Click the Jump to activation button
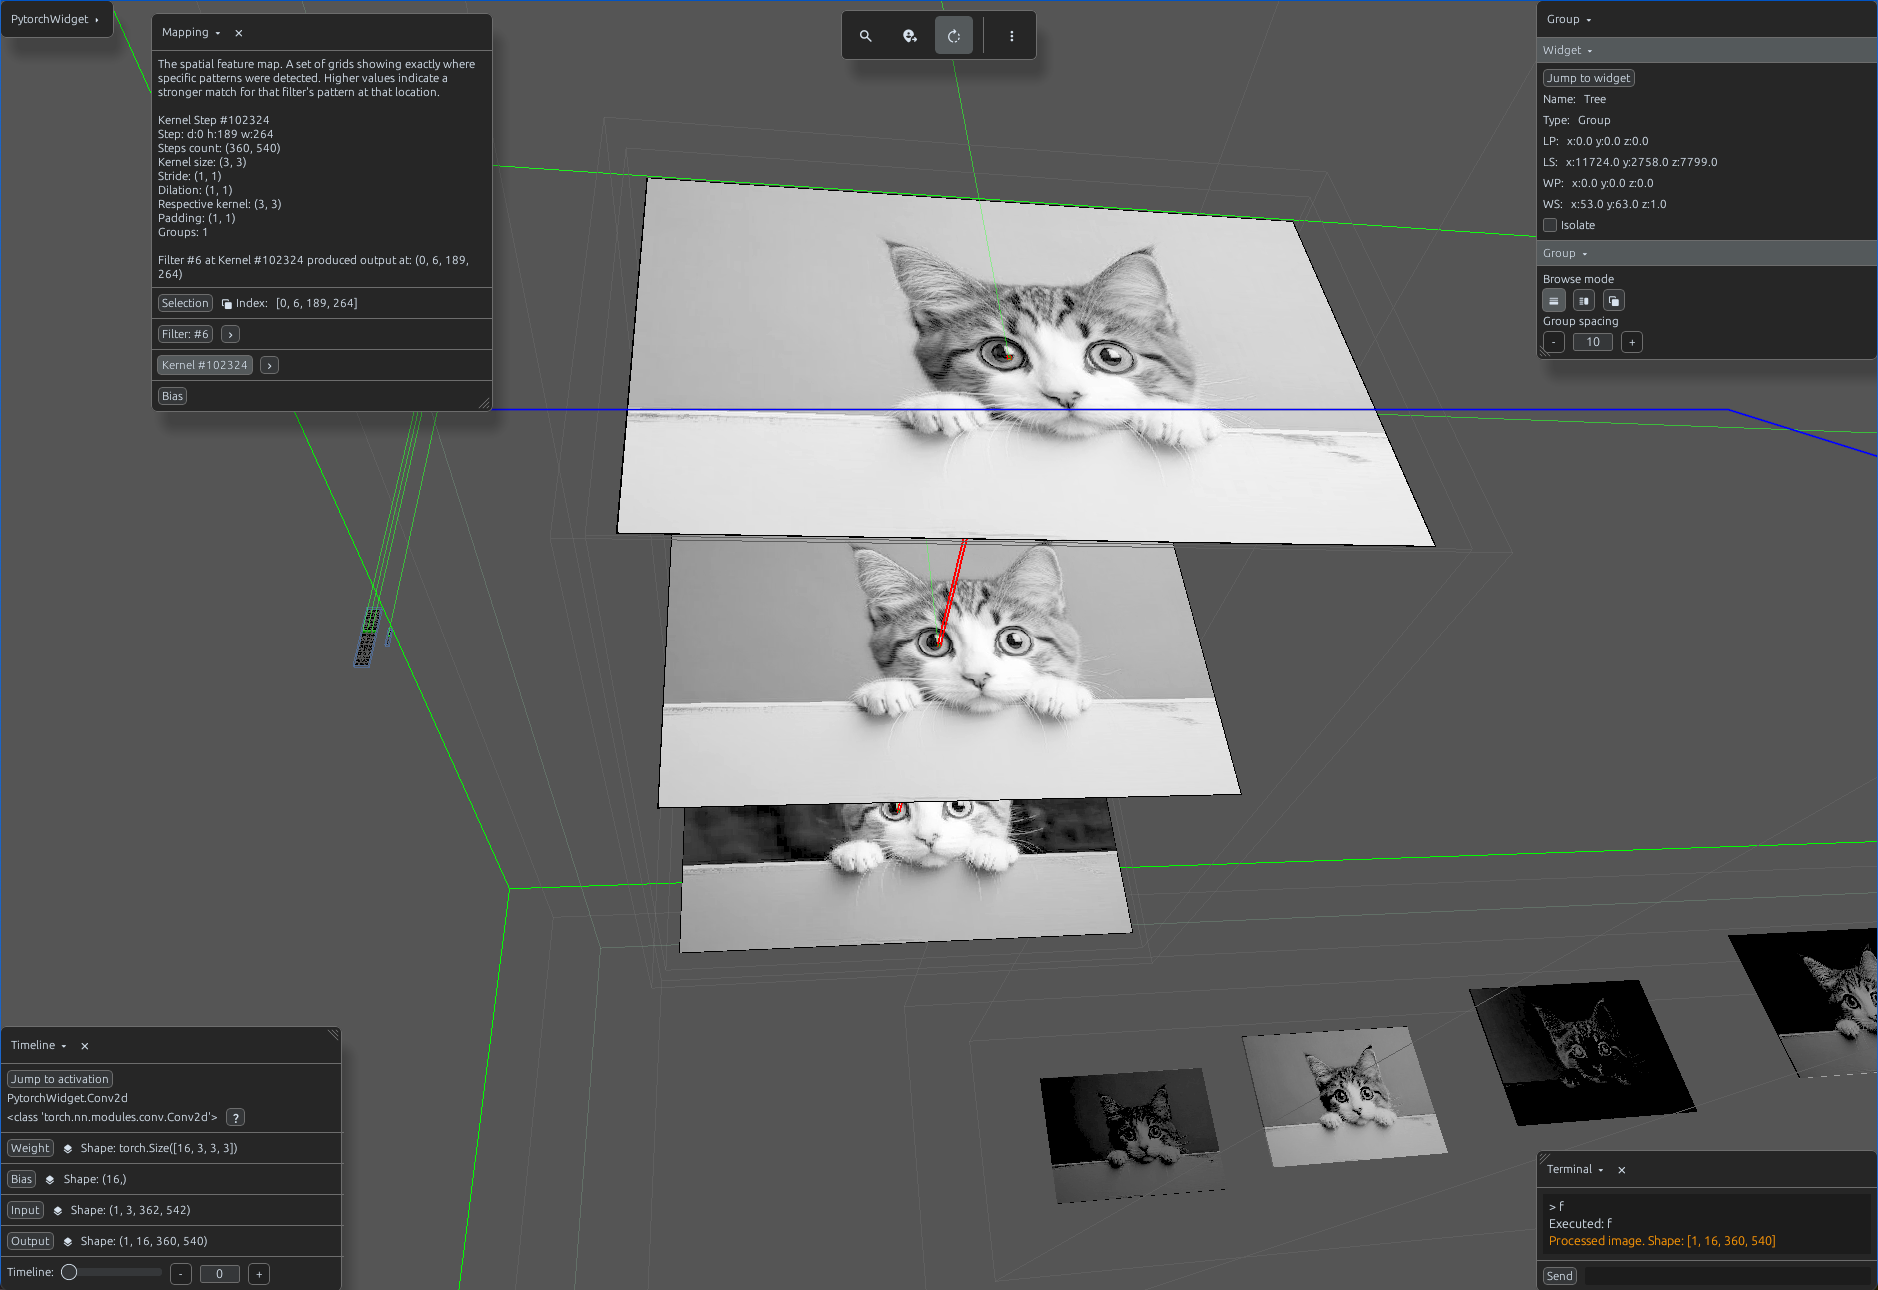Image resolution: width=1878 pixels, height=1290 pixels. click(x=60, y=1080)
